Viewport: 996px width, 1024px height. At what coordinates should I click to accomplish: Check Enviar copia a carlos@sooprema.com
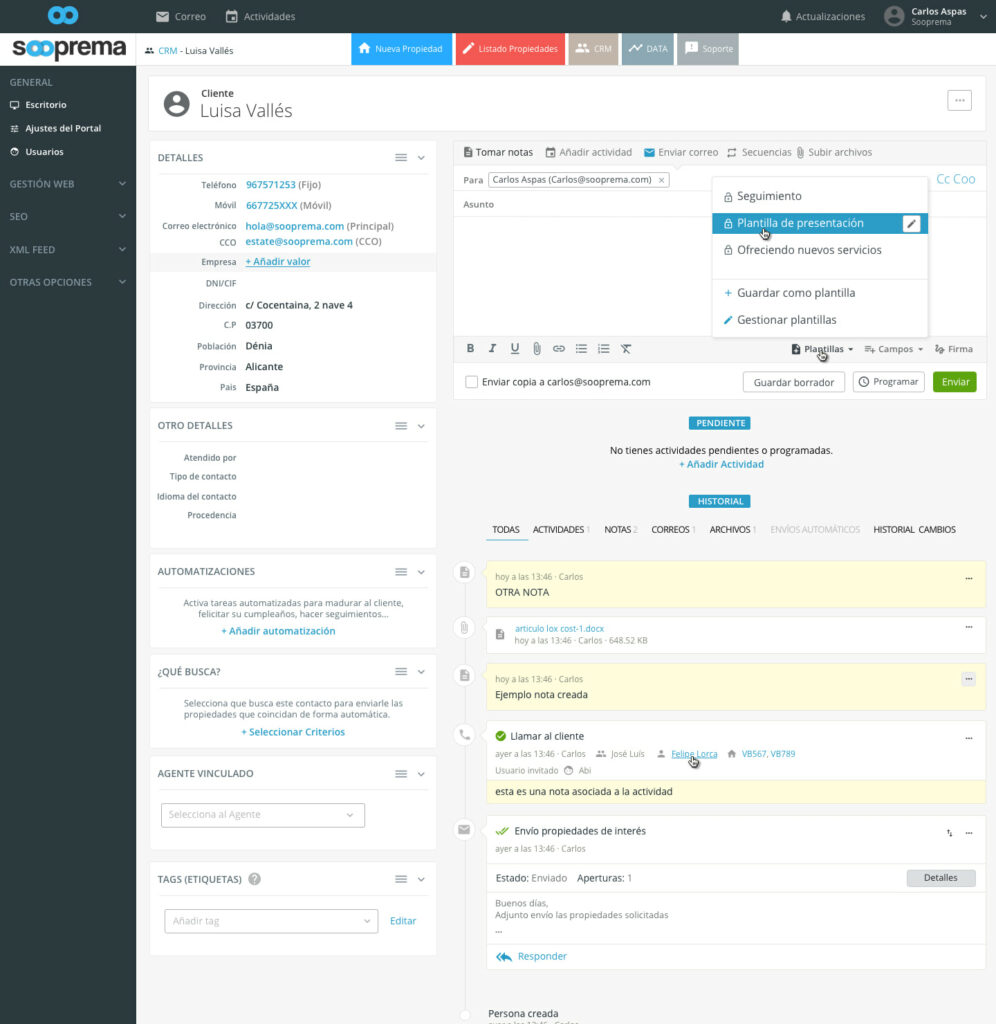pyautogui.click(x=471, y=382)
